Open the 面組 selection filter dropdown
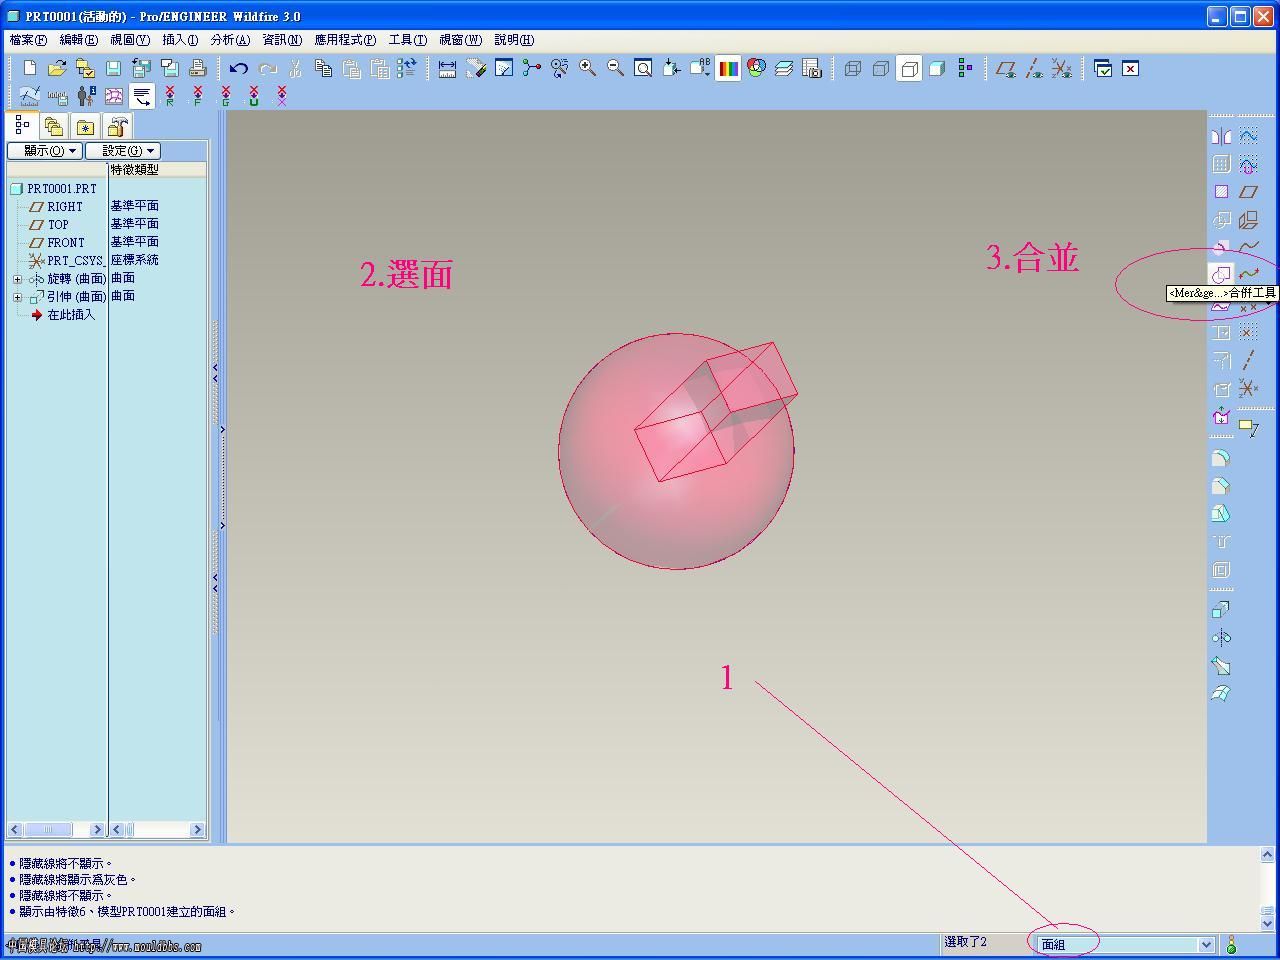The image size is (1280, 960). [x=1206, y=944]
